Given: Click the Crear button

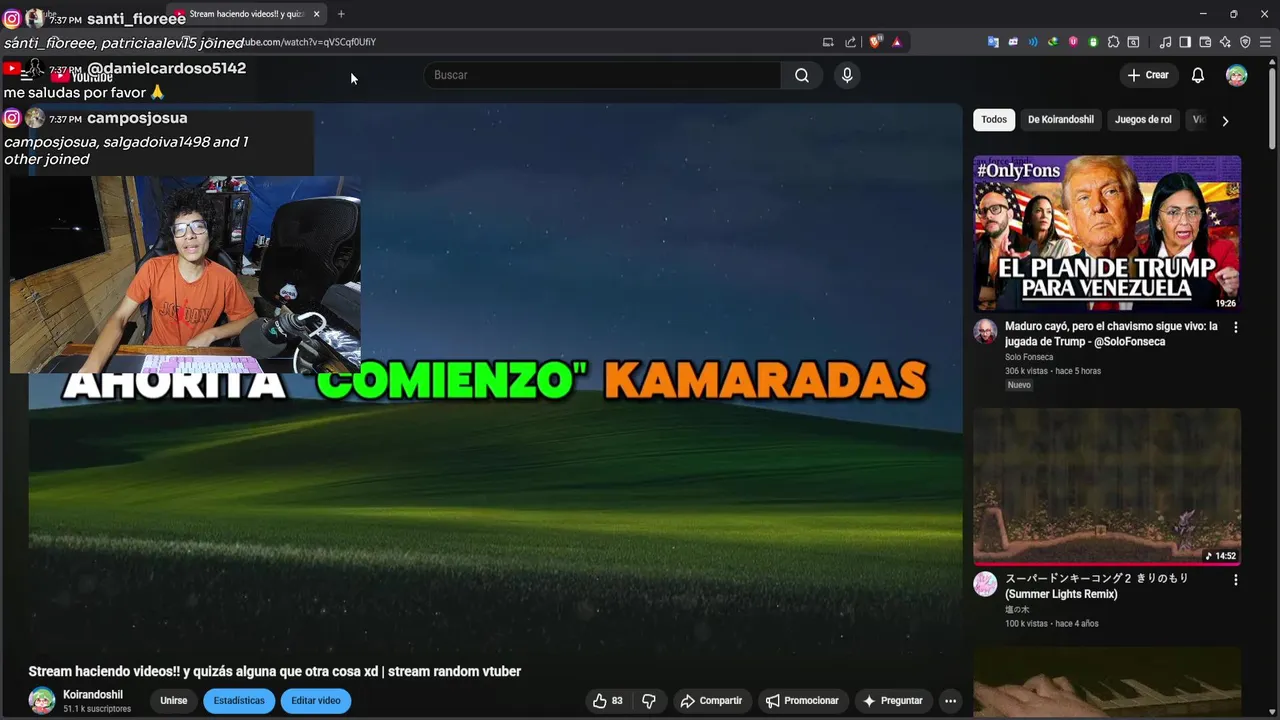Looking at the screenshot, I should pos(1148,75).
